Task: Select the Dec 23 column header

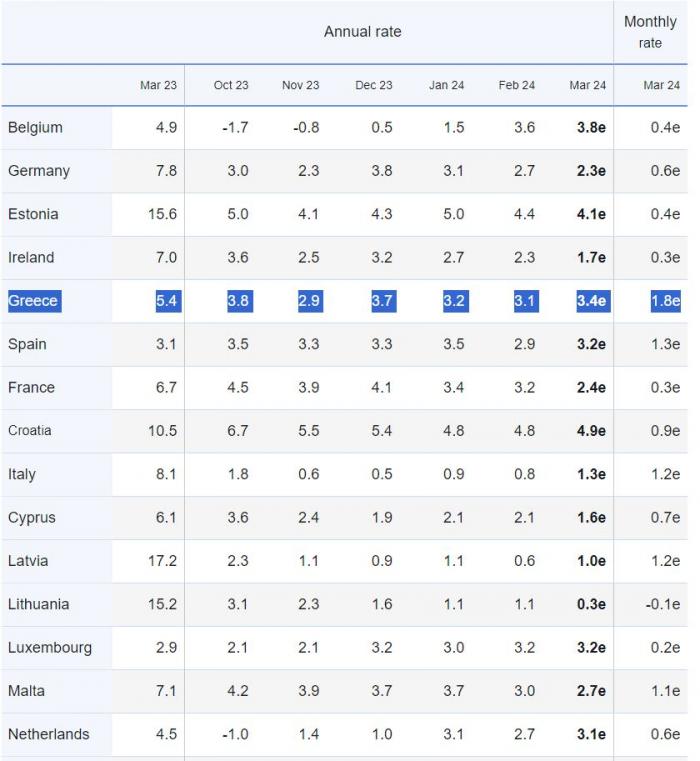Action: (374, 86)
